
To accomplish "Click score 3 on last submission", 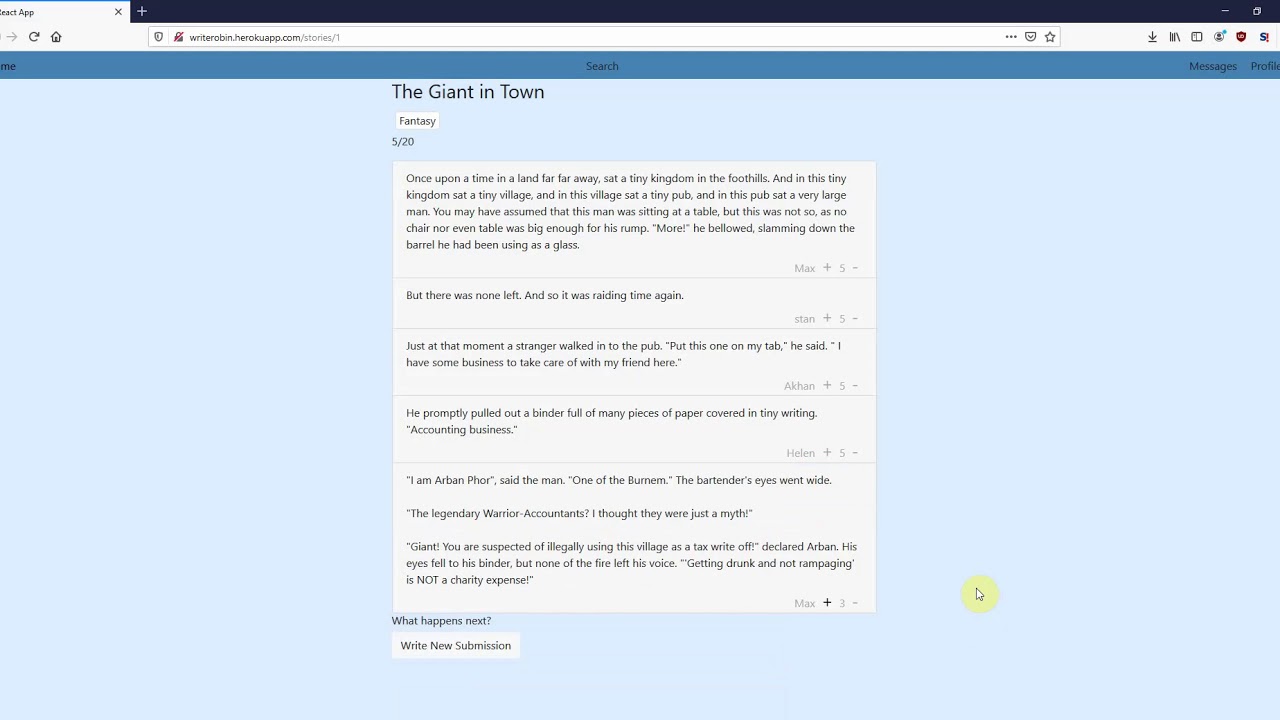I will 842,603.
